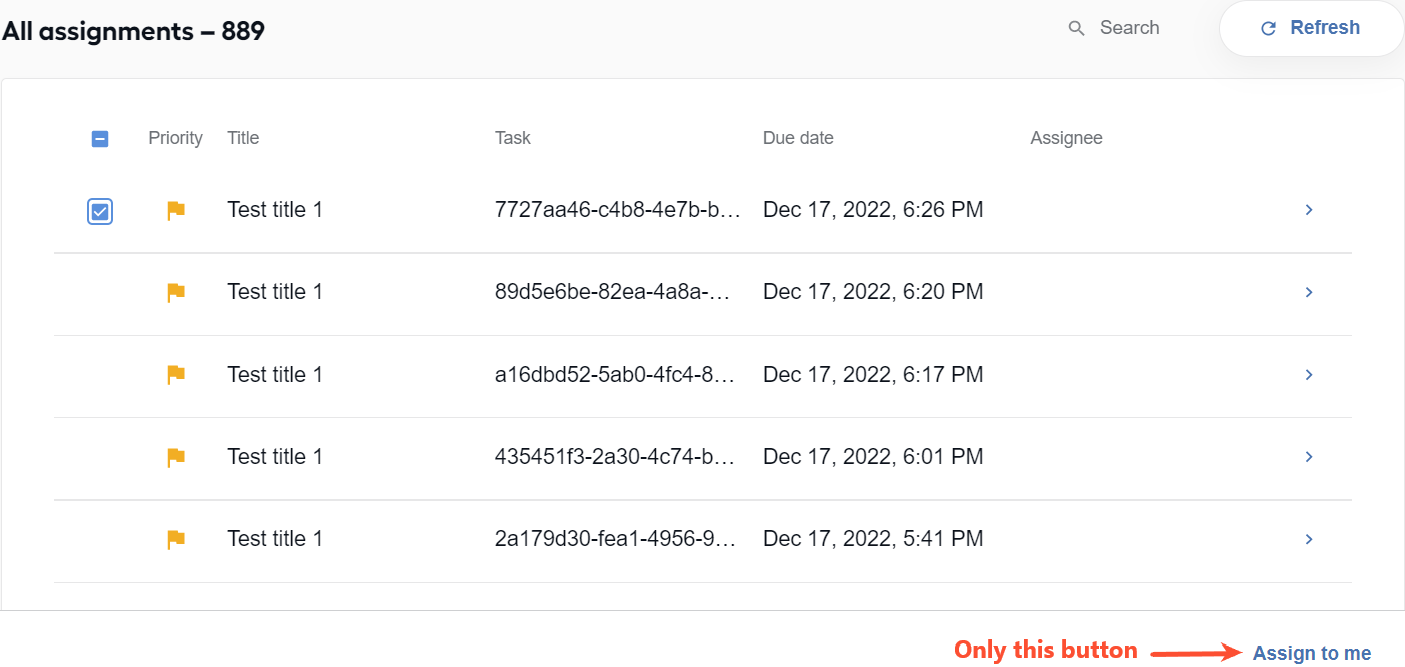Sort by the Due date column header
The height and width of the screenshot is (667, 1405).
[x=798, y=138]
